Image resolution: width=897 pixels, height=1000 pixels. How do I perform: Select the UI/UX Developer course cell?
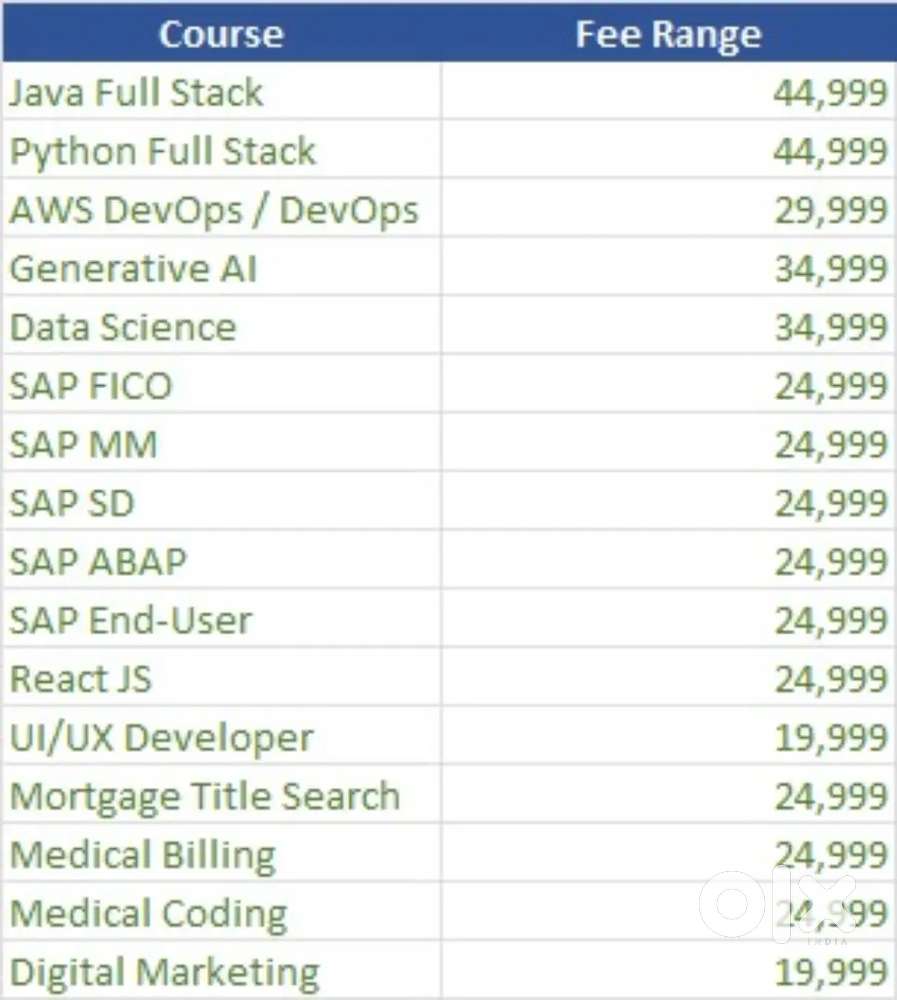pyautogui.click(x=161, y=738)
